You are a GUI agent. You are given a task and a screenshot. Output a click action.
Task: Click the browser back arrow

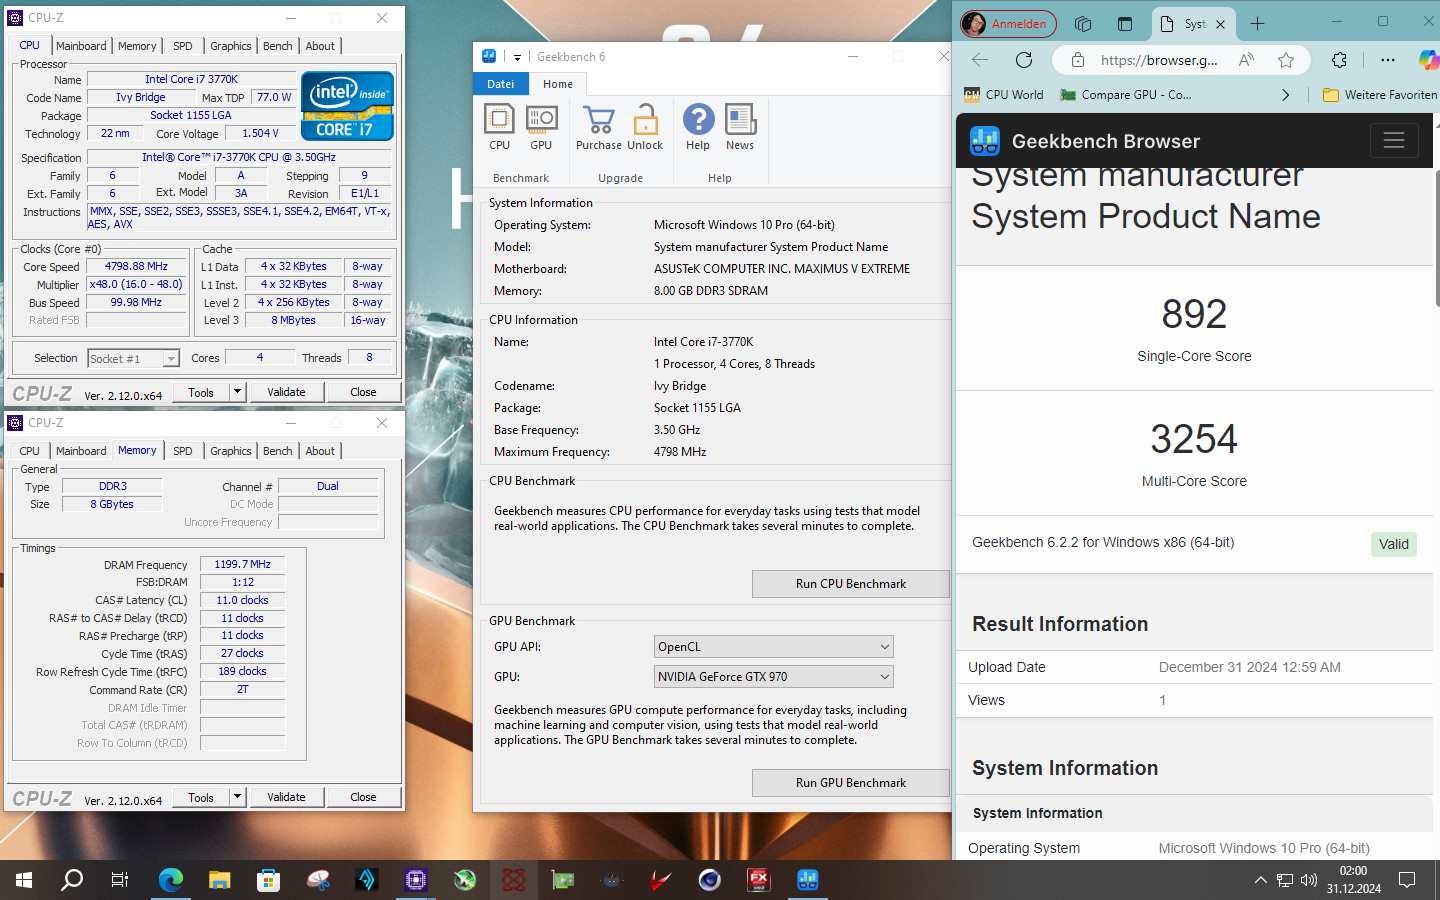tap(980, 60)
